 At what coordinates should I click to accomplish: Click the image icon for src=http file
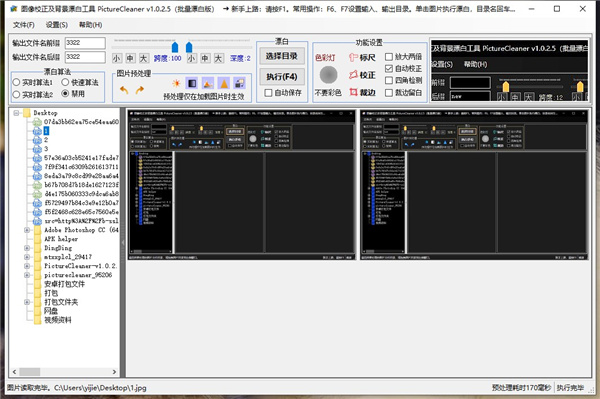click(x=37, y=221)
